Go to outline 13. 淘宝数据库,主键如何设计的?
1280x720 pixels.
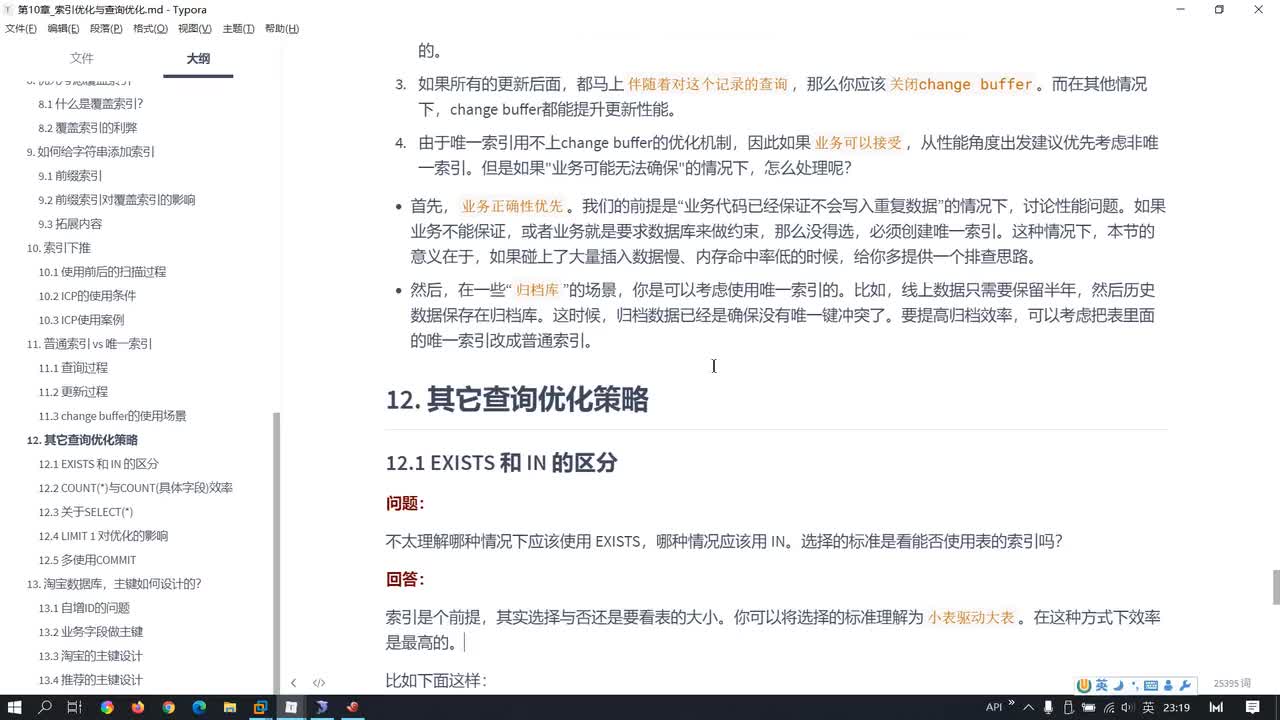114,584
